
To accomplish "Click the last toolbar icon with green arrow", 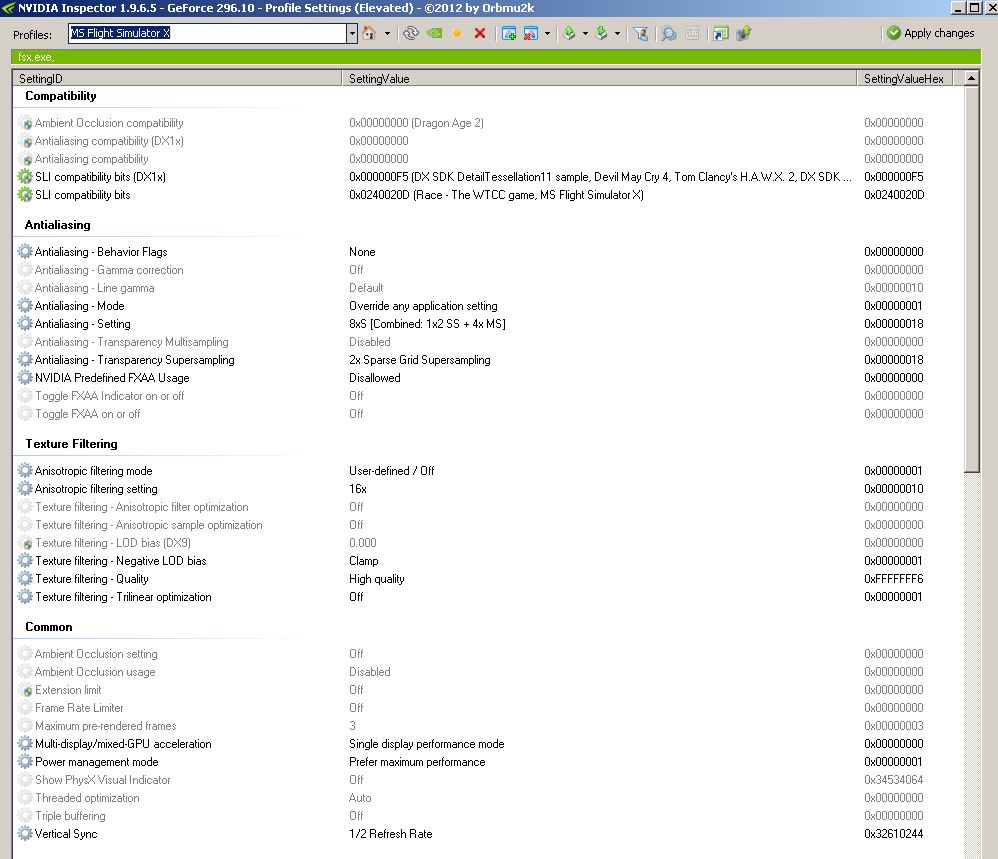I will pyautogui.click(x=743, y=33).
